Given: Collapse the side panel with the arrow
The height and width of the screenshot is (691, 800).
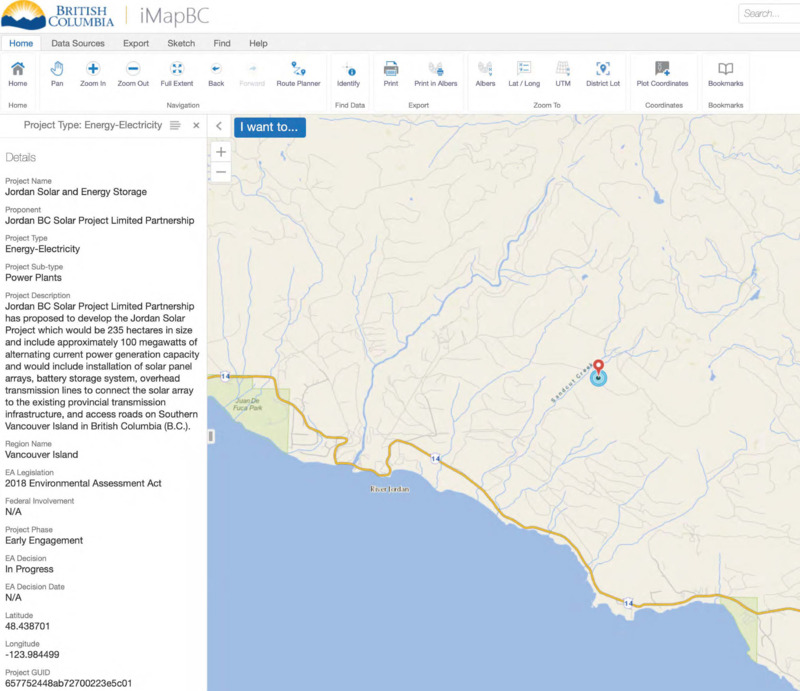Looking at the screenshot, I should (x=219, y=126).
